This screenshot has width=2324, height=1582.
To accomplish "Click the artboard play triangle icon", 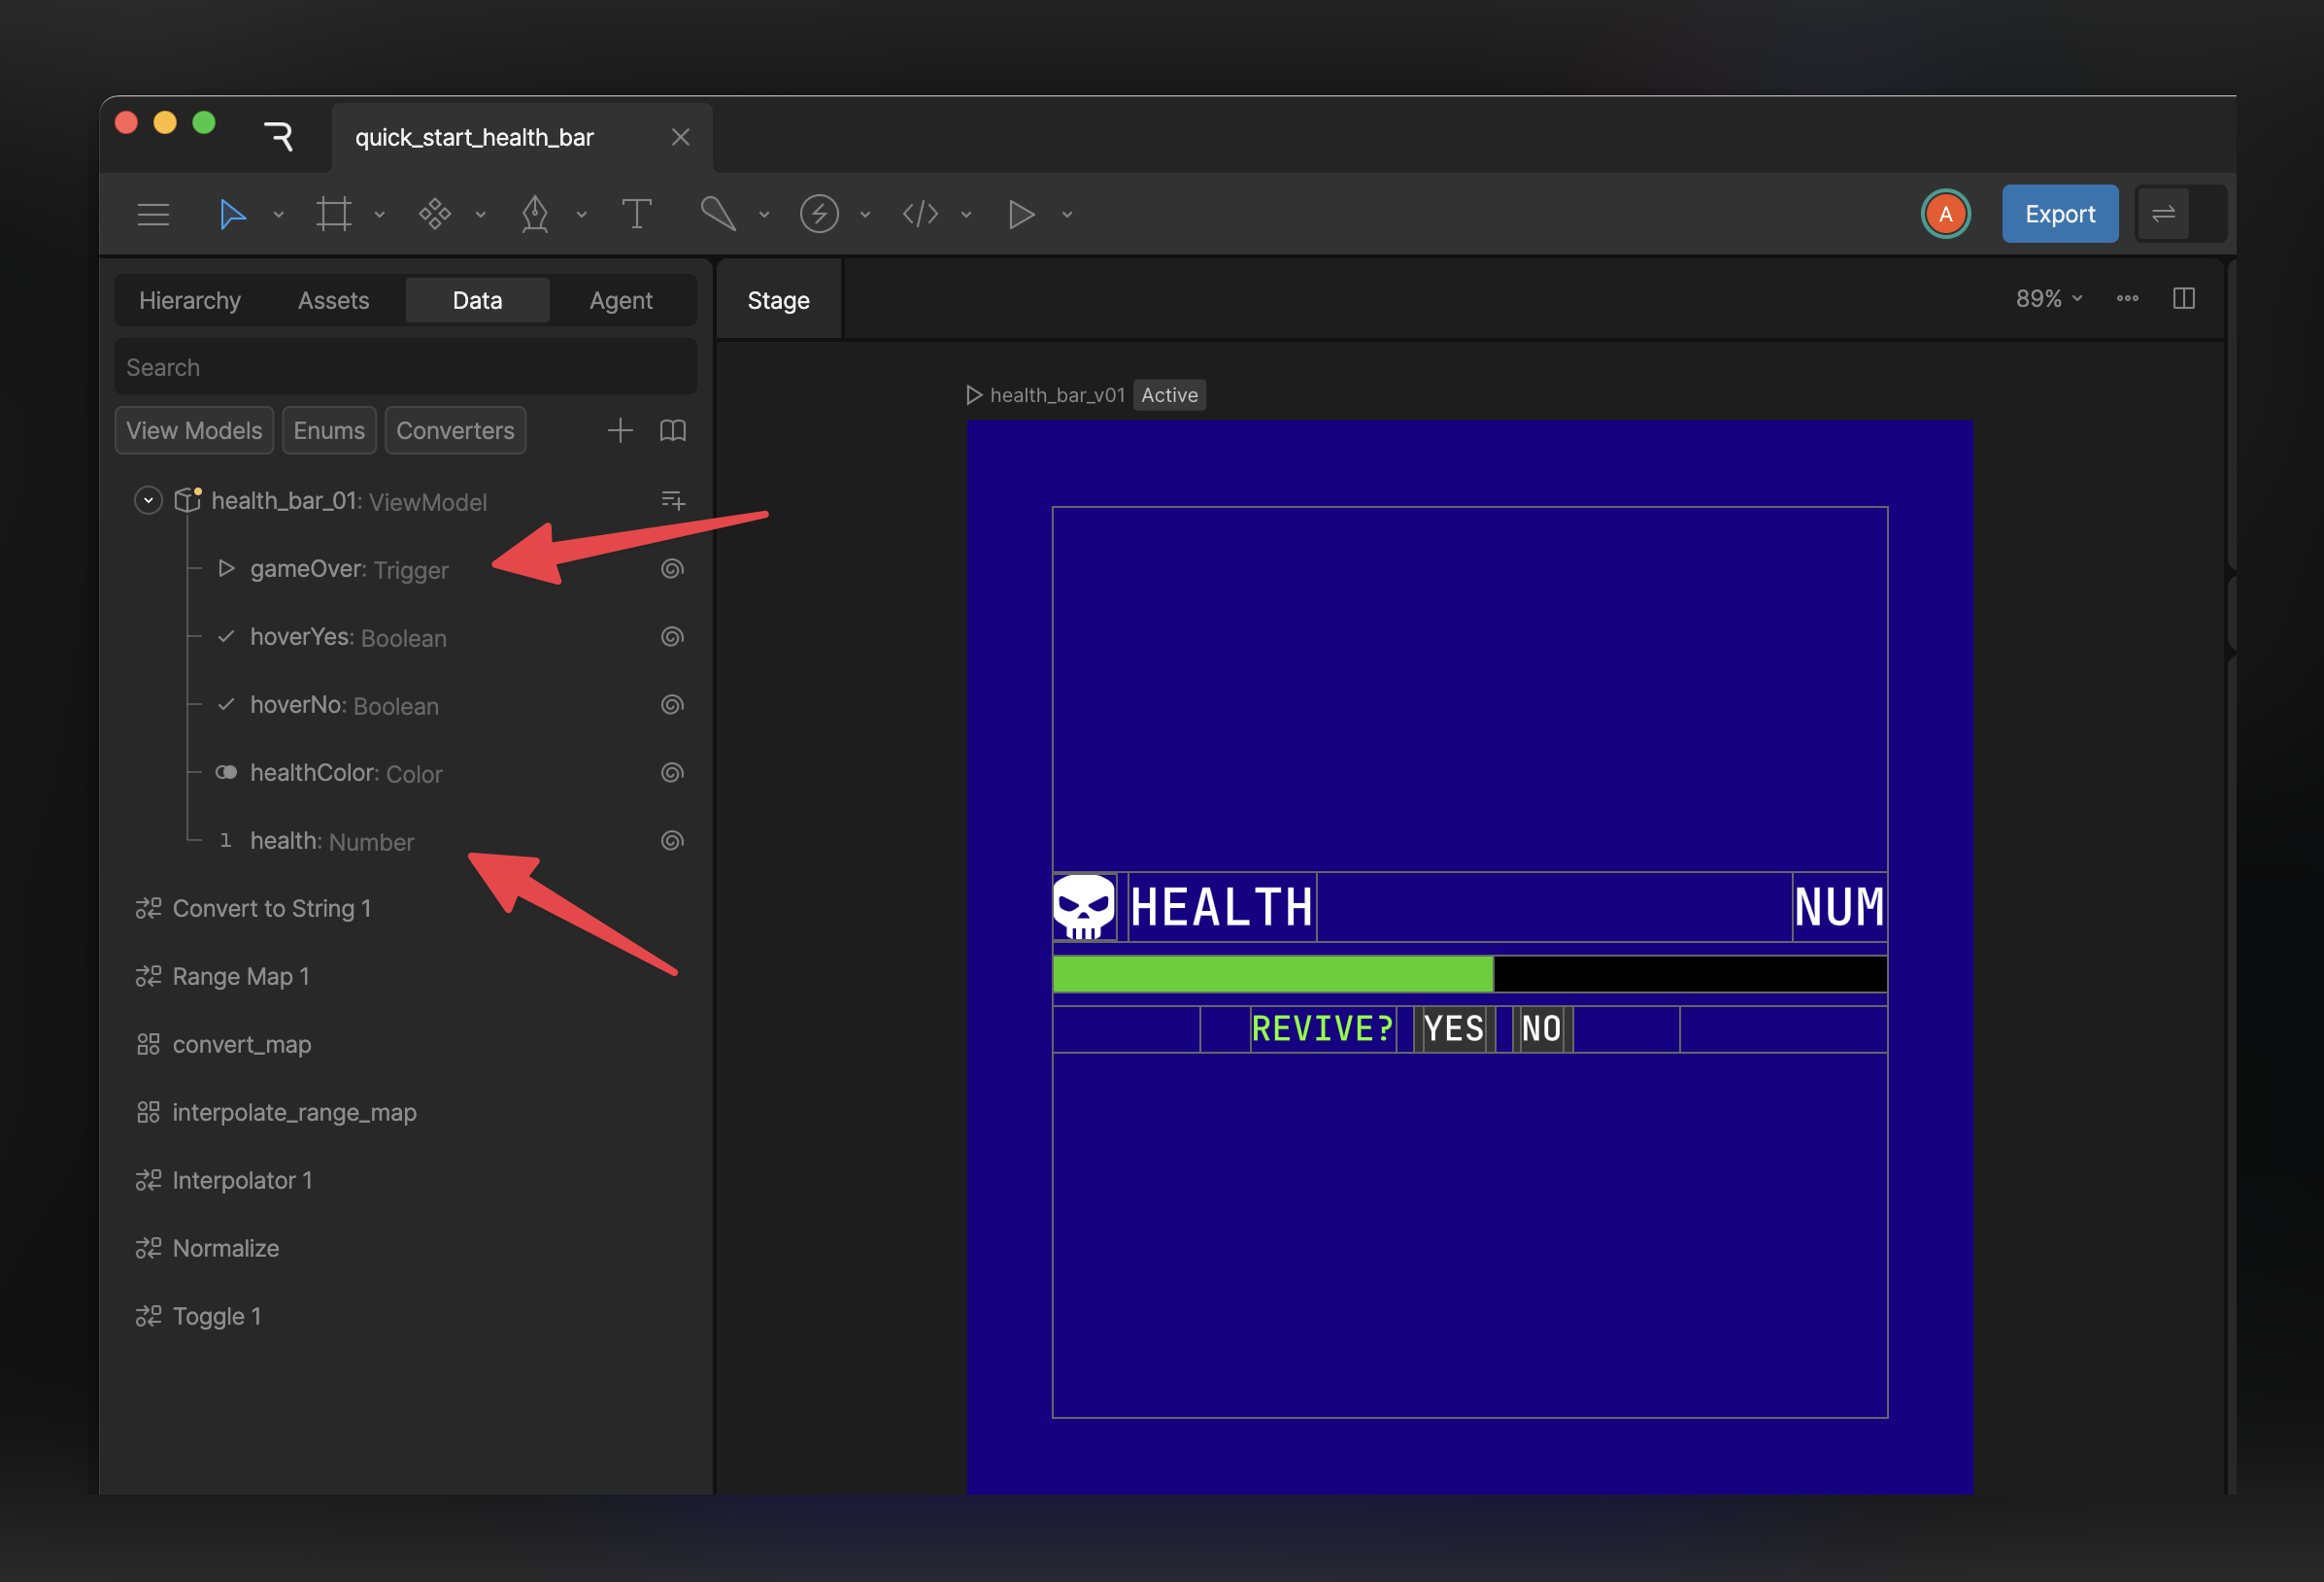I will (x=973, y=395).
